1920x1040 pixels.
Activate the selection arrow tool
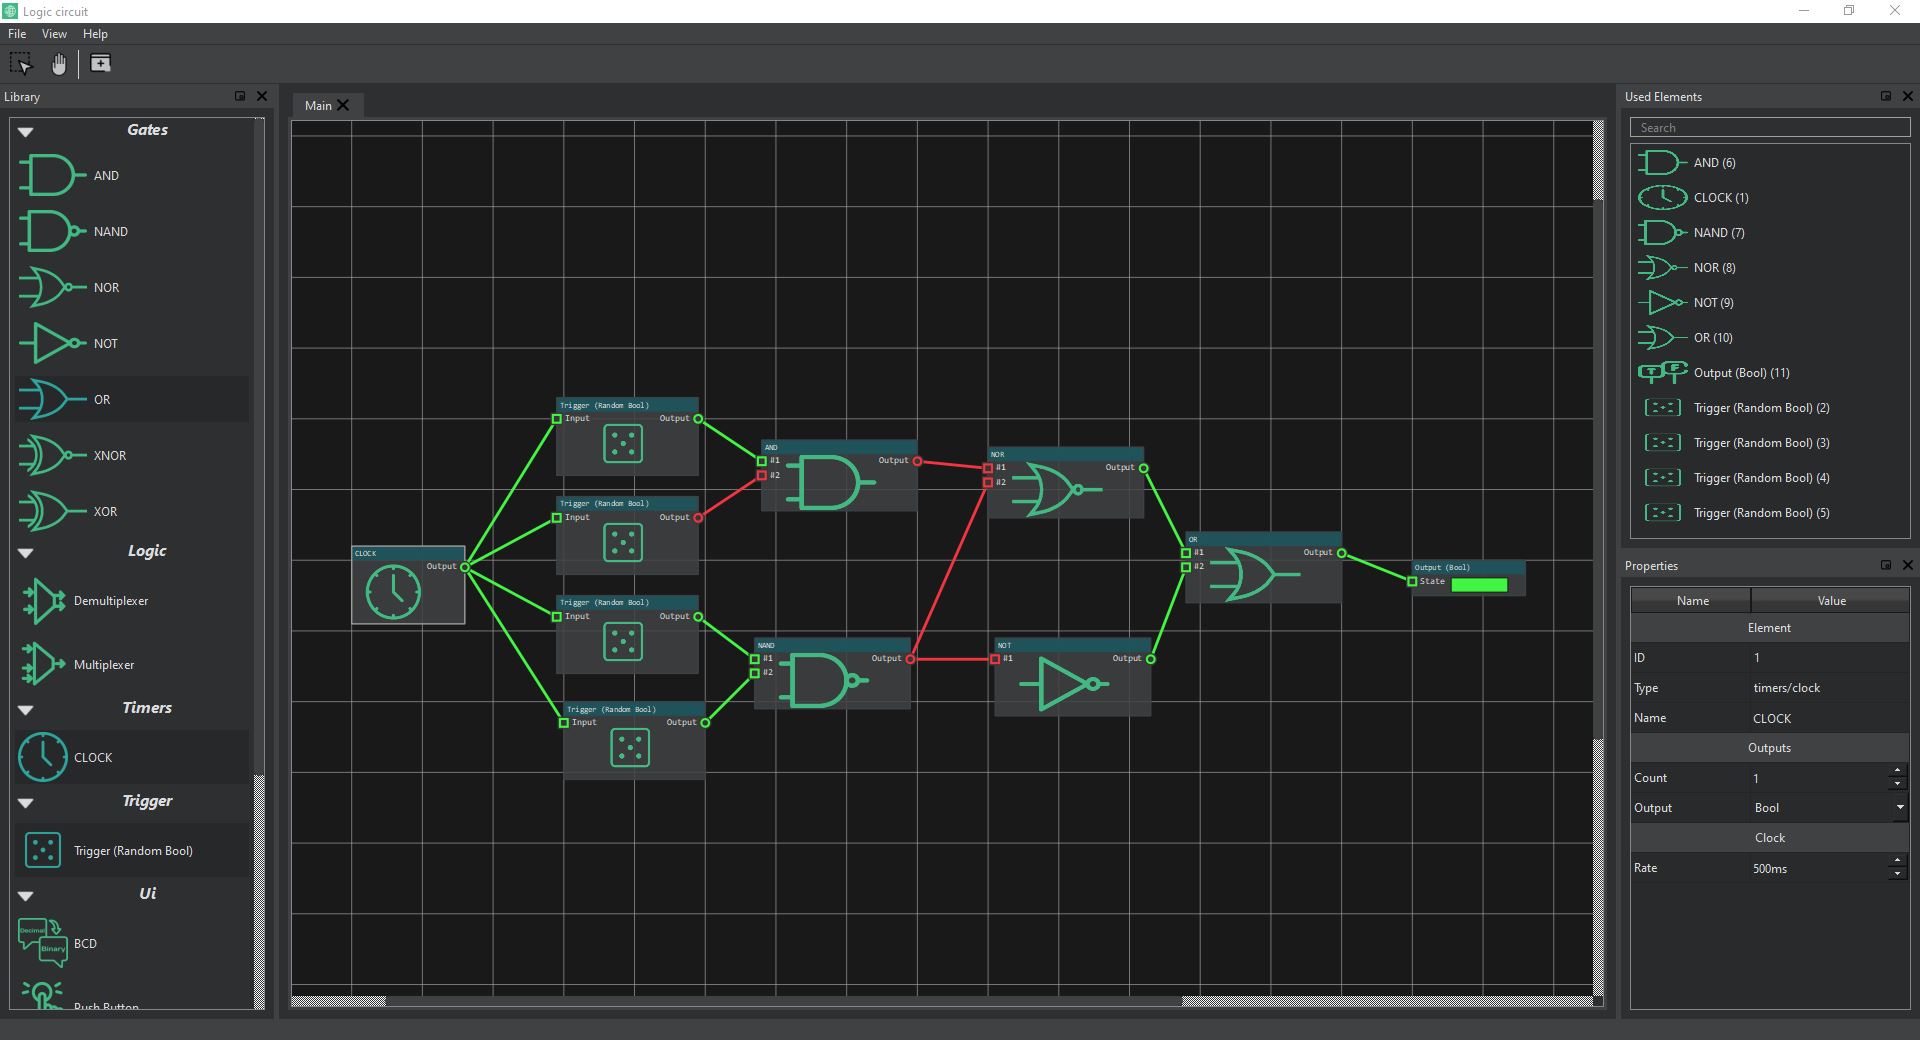point(21,64)
